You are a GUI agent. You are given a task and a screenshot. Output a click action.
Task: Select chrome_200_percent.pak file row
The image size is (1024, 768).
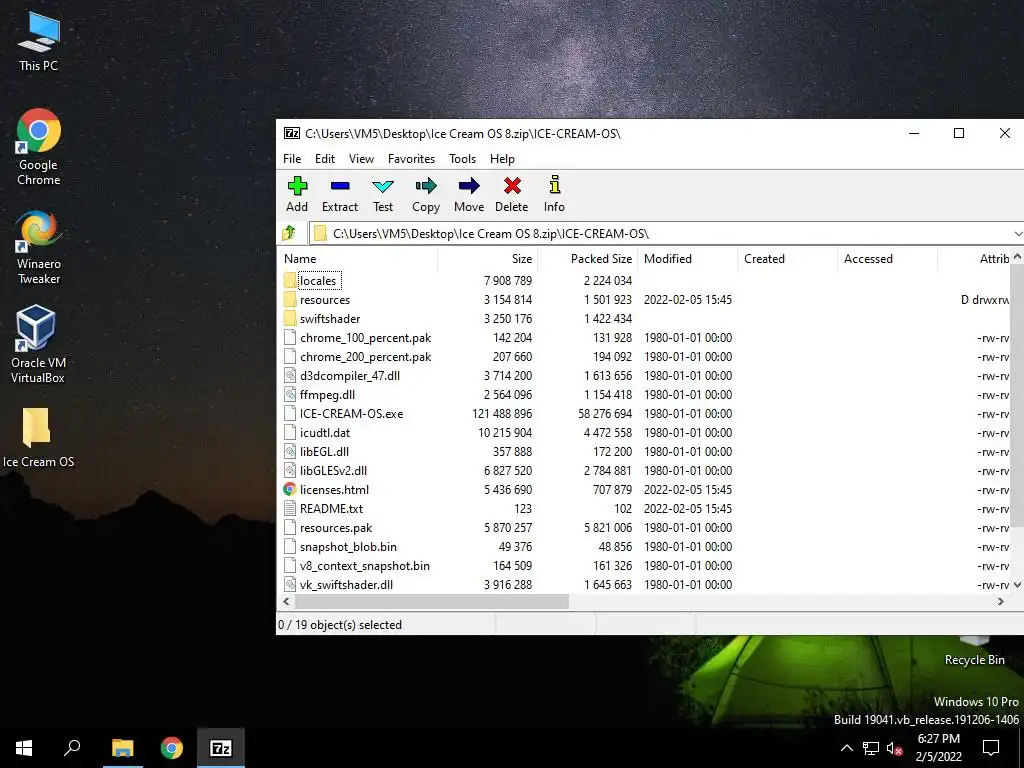pos(645,357)
